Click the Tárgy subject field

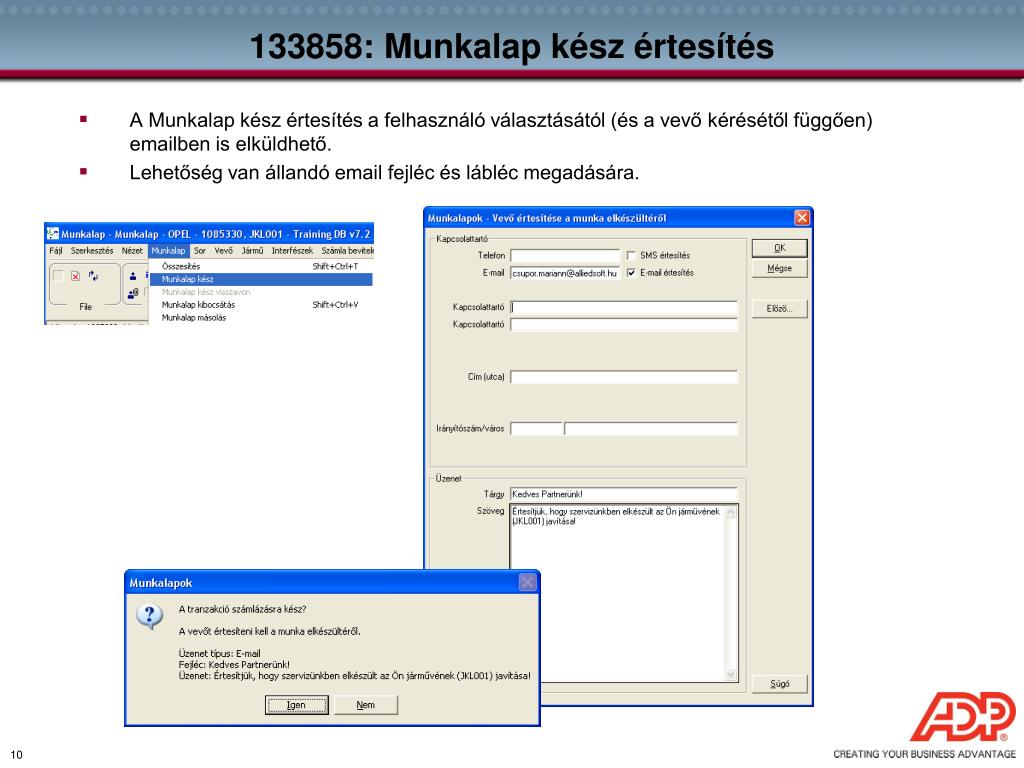tap(624, 494)
